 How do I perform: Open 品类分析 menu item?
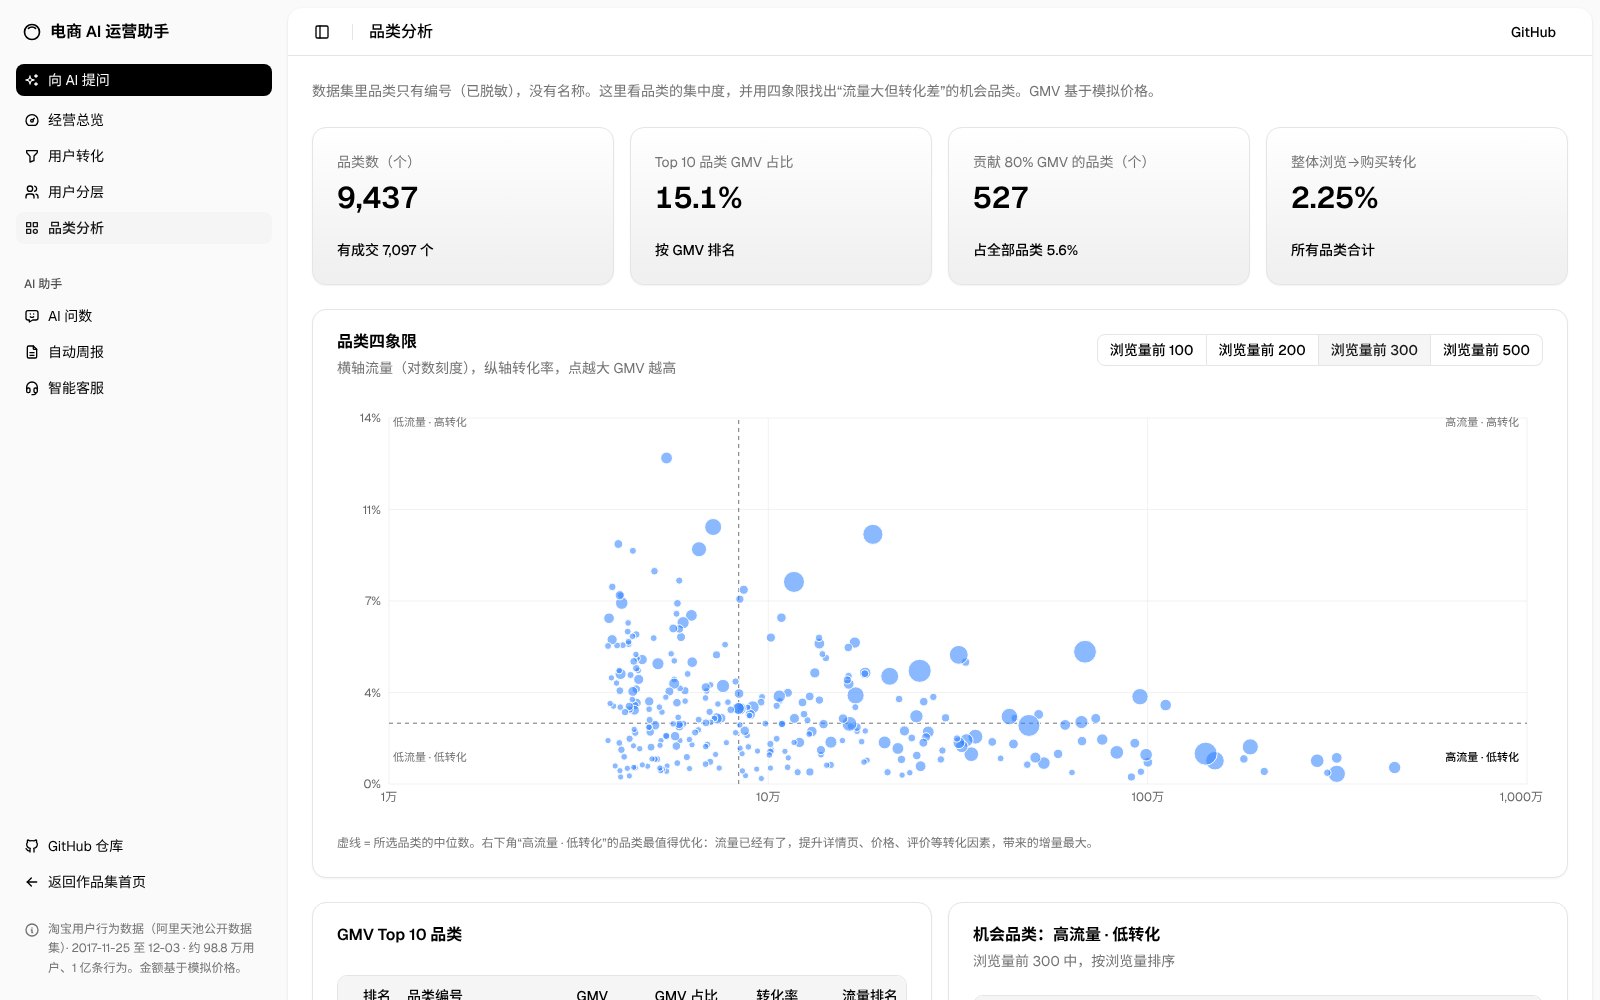(x=144, y=228)
